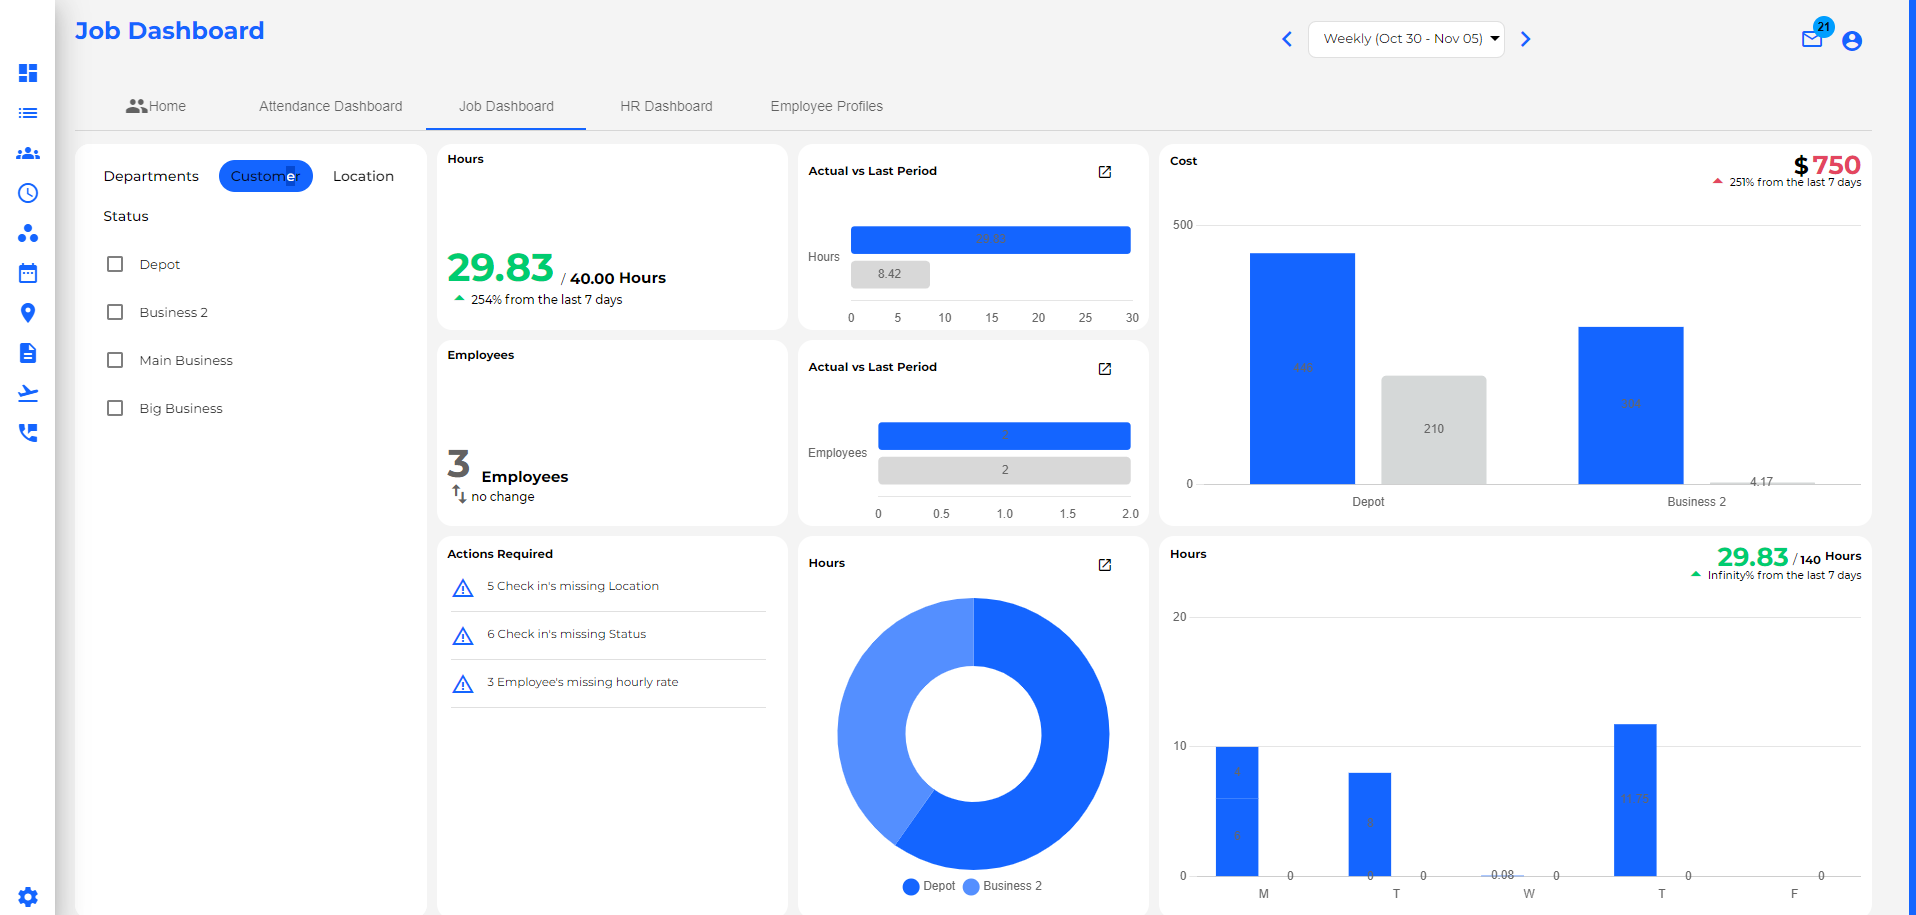Open the employees people icon in sidebar
Screen dimensions: 1916x915
pos(27,153)
